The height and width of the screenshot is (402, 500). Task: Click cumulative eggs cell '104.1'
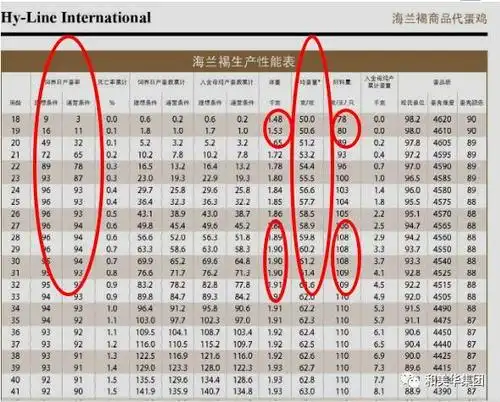pyautogui.click(x=178, y=332)
